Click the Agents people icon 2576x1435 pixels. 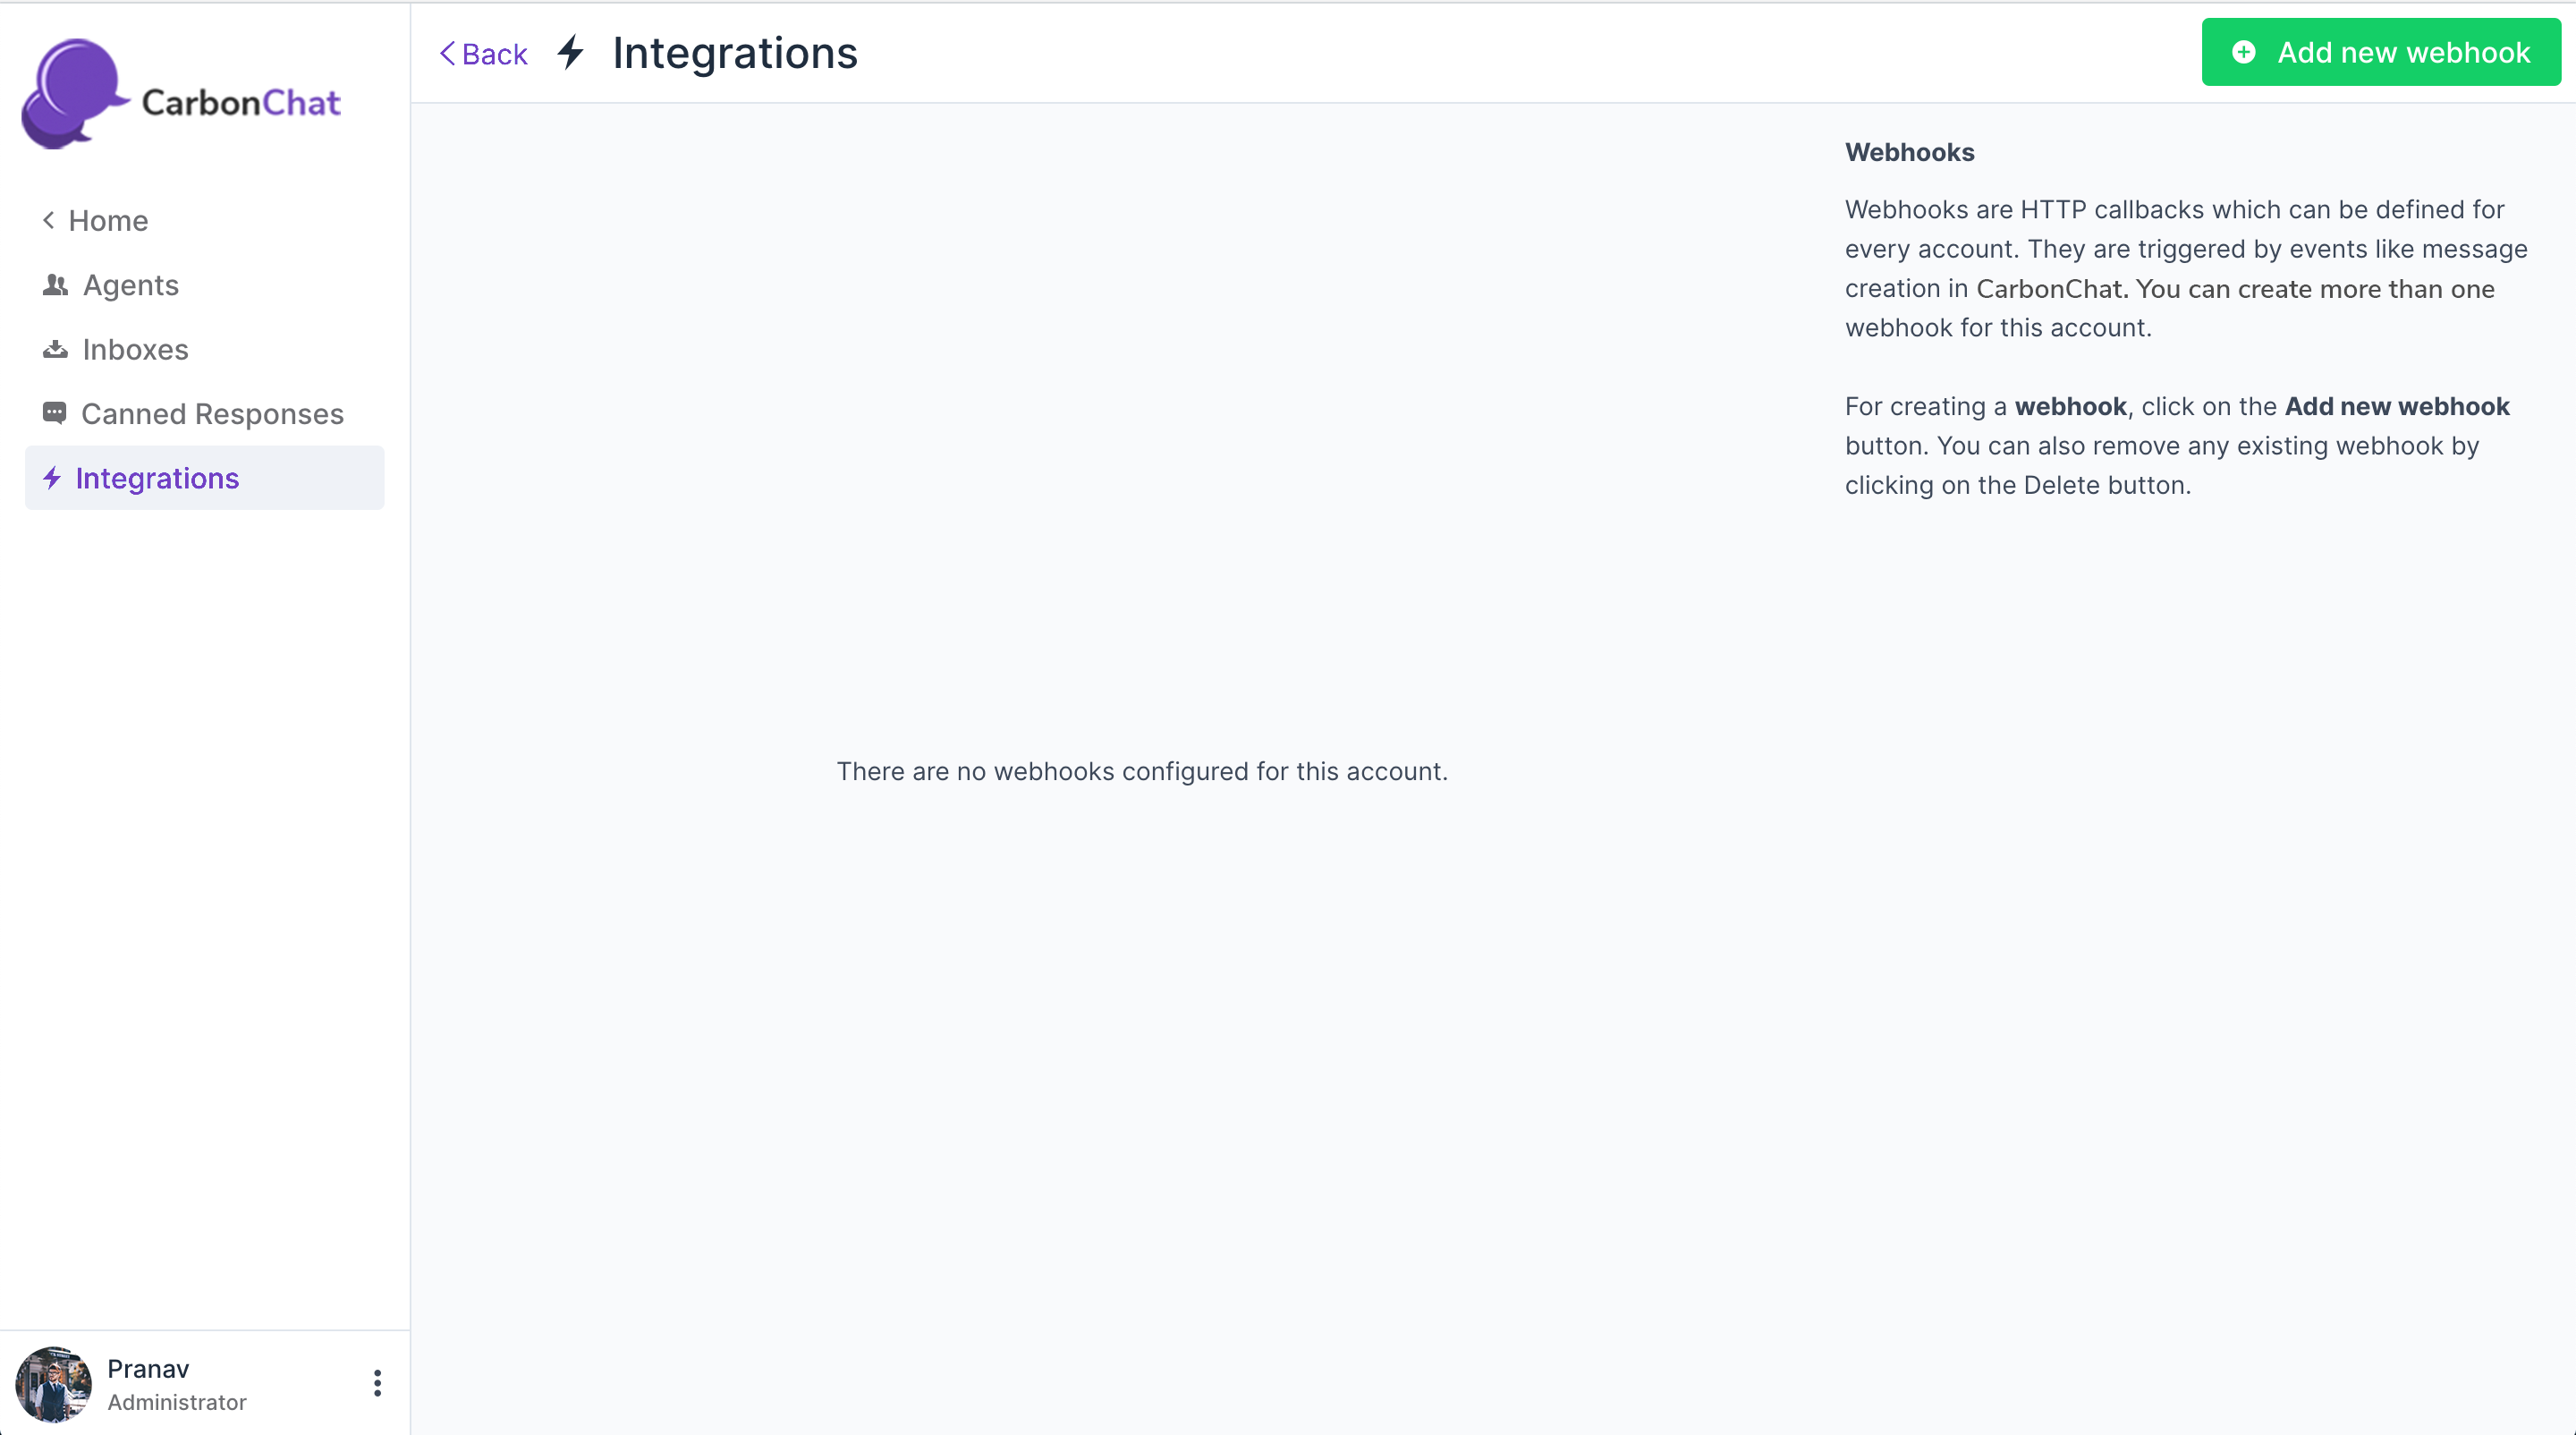[x=55, y=286]
